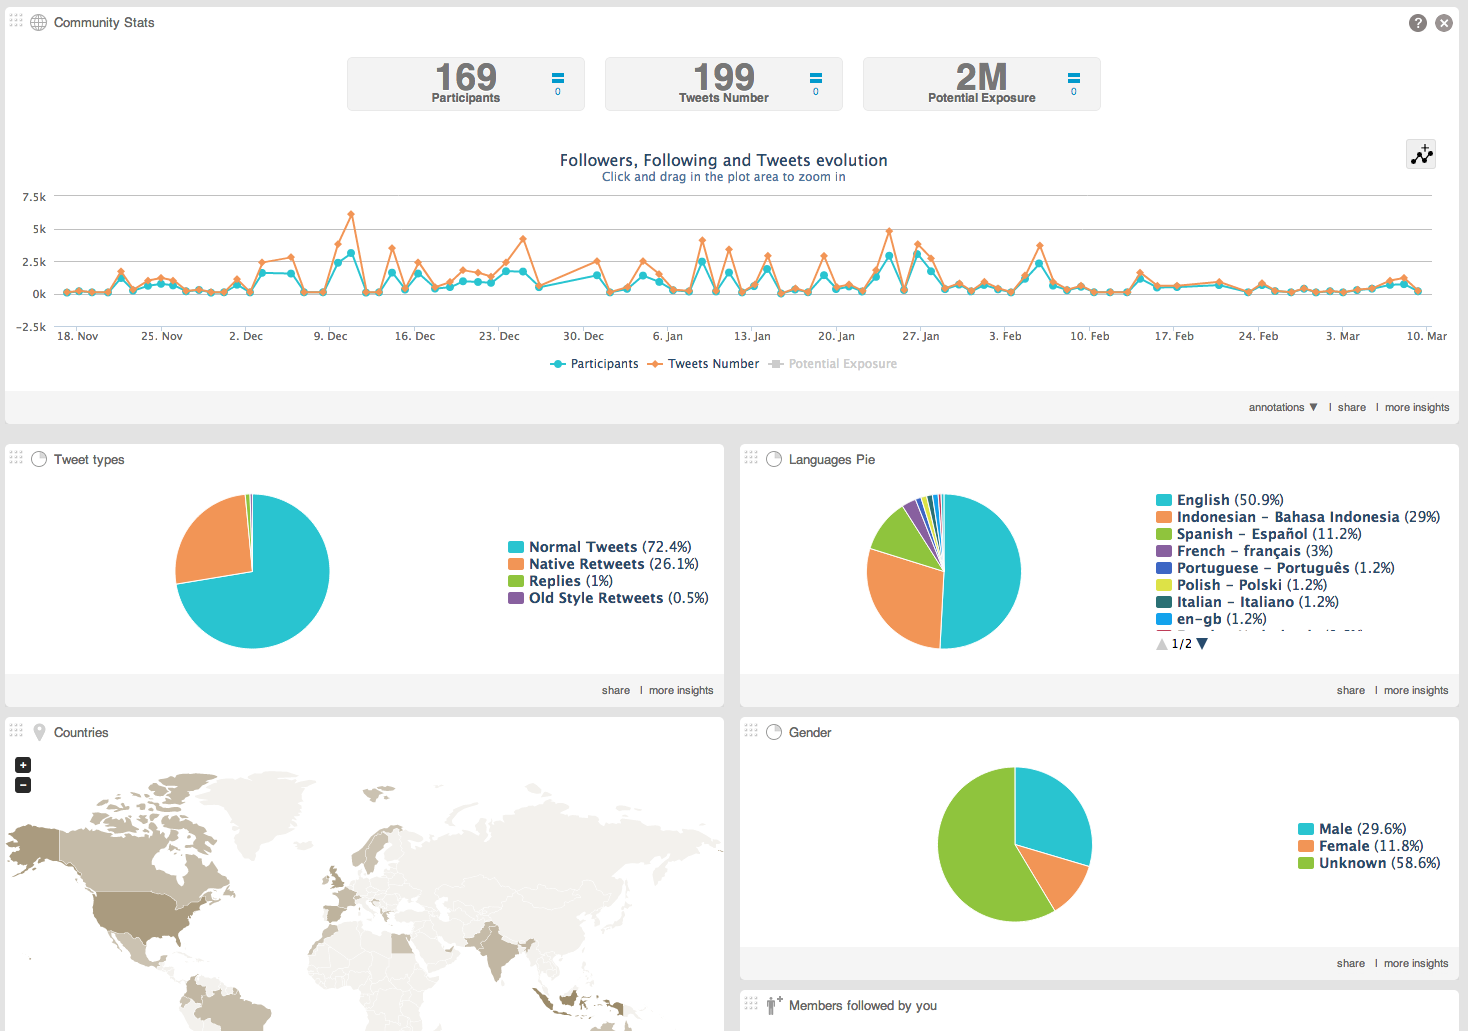Enable Potential Exposure series in legend
1468x1031 pixels.
click(x=832, y=364)
